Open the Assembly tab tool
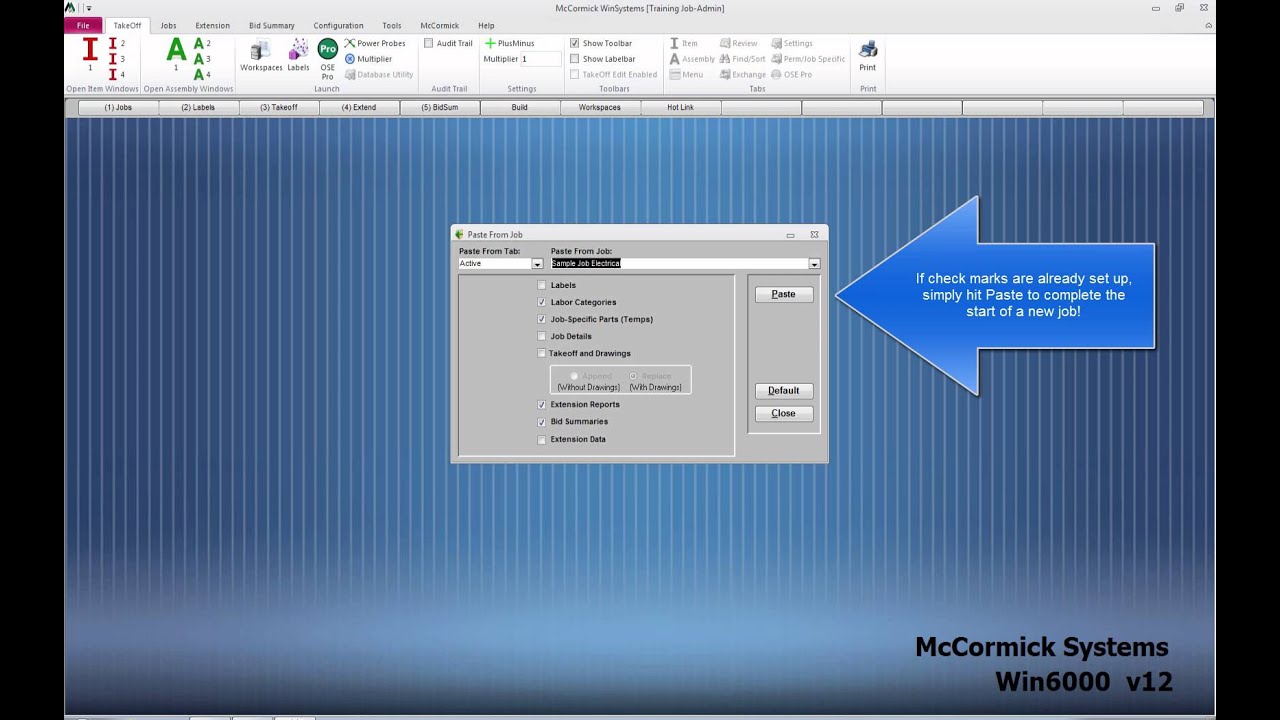Screen dimensions: 1280x720 pyautogui.click(x=692, y=59)
